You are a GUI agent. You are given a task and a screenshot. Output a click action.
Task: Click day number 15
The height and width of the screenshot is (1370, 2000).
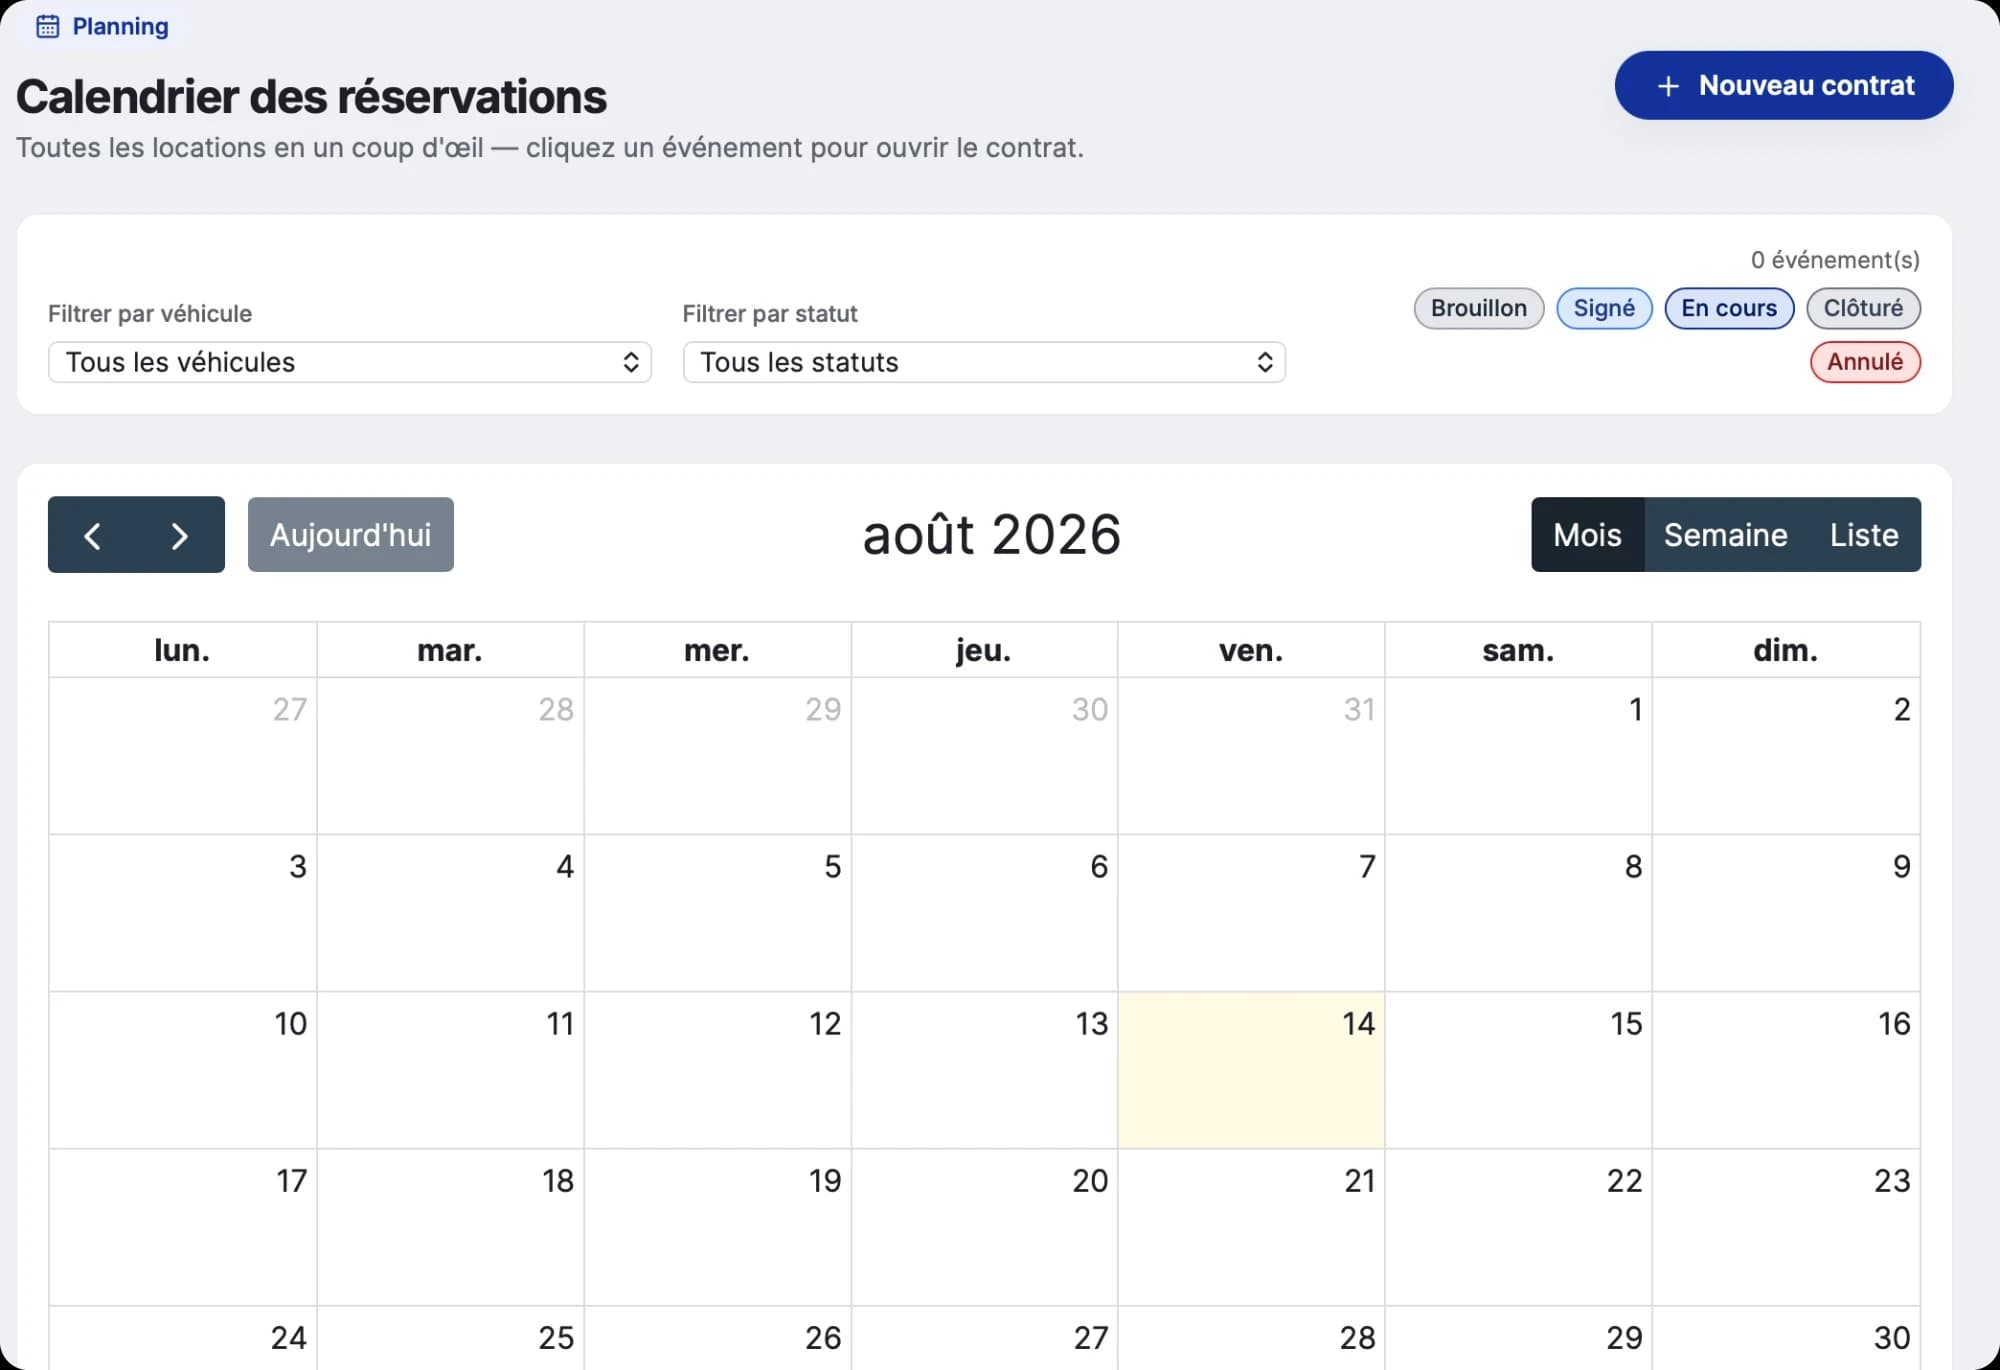[x=1627, y=1023]
